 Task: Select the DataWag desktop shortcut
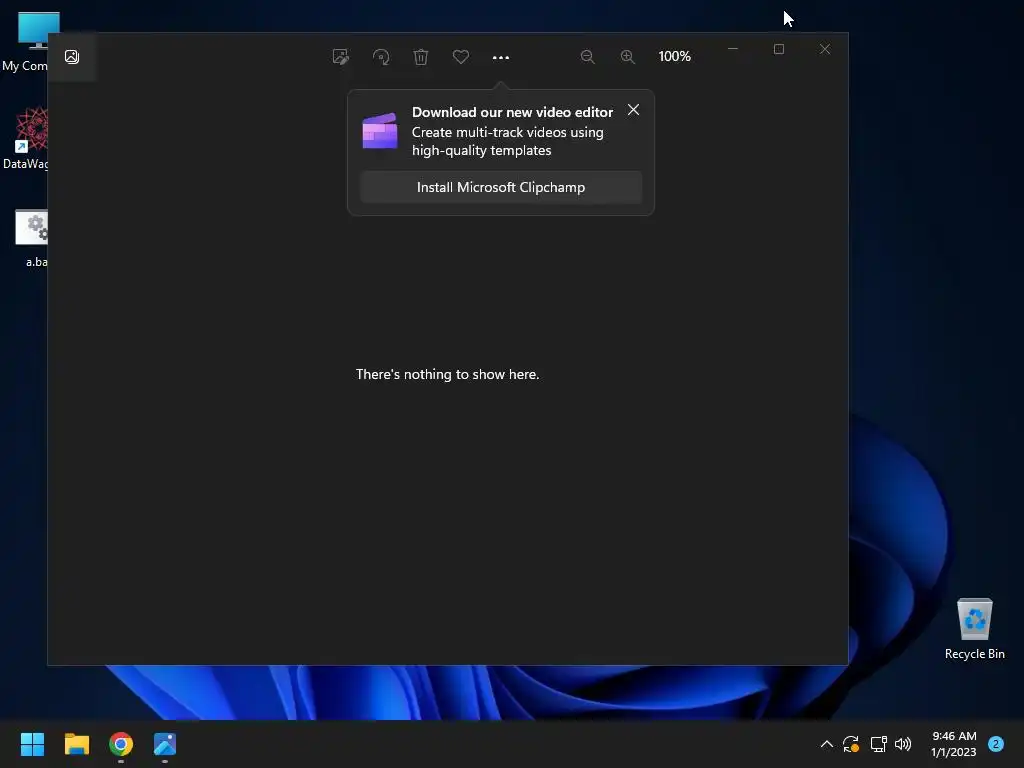pos(25,138)
